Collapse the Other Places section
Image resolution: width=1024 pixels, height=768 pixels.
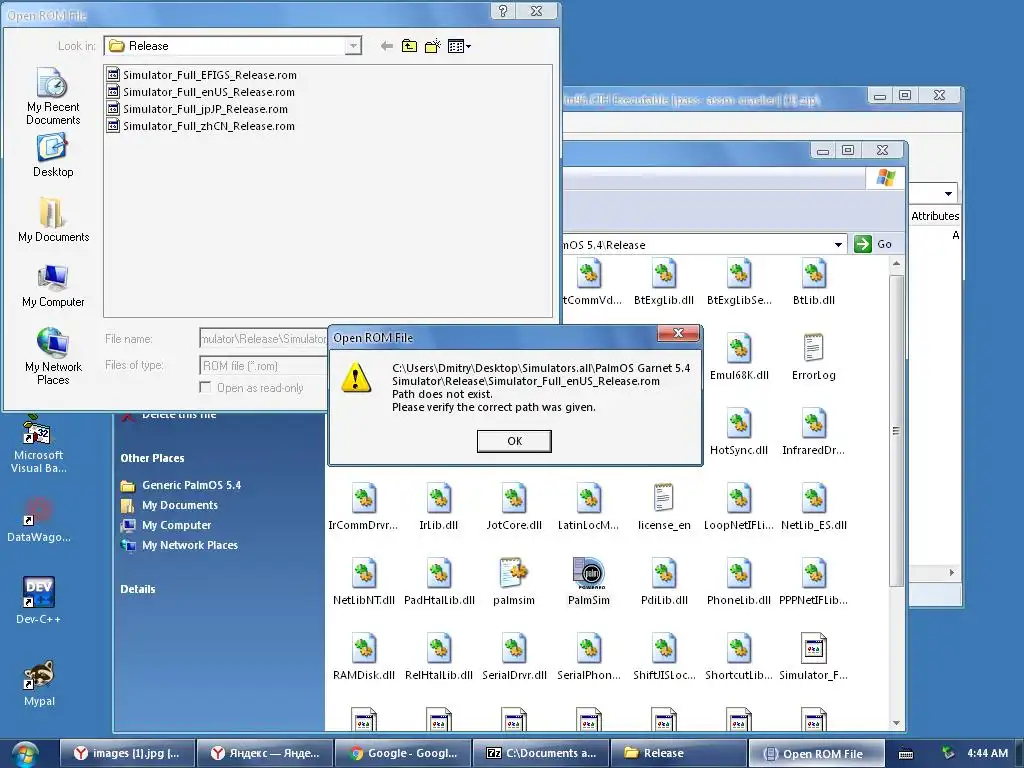(152, 458)
